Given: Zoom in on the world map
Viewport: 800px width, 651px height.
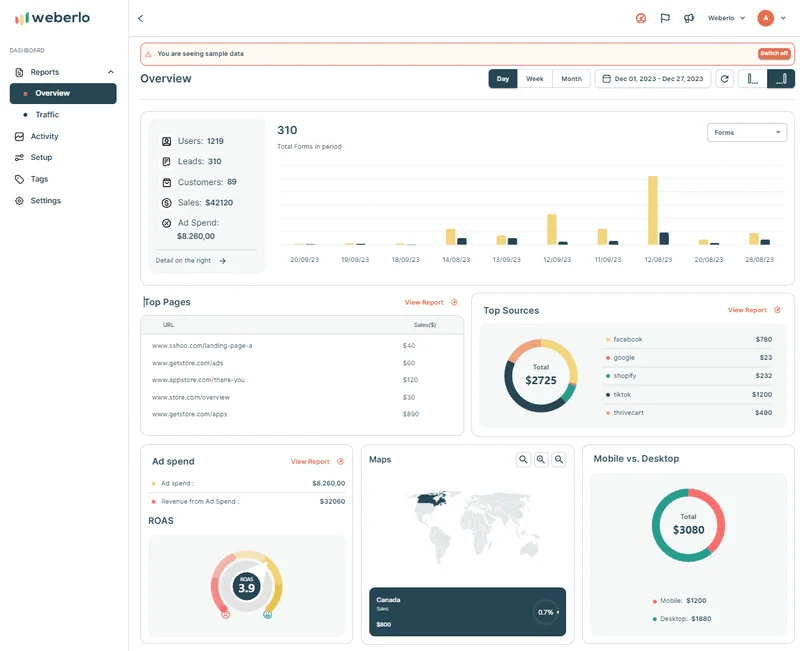Looking at the screenshot, I should click(x=524, y=459).
